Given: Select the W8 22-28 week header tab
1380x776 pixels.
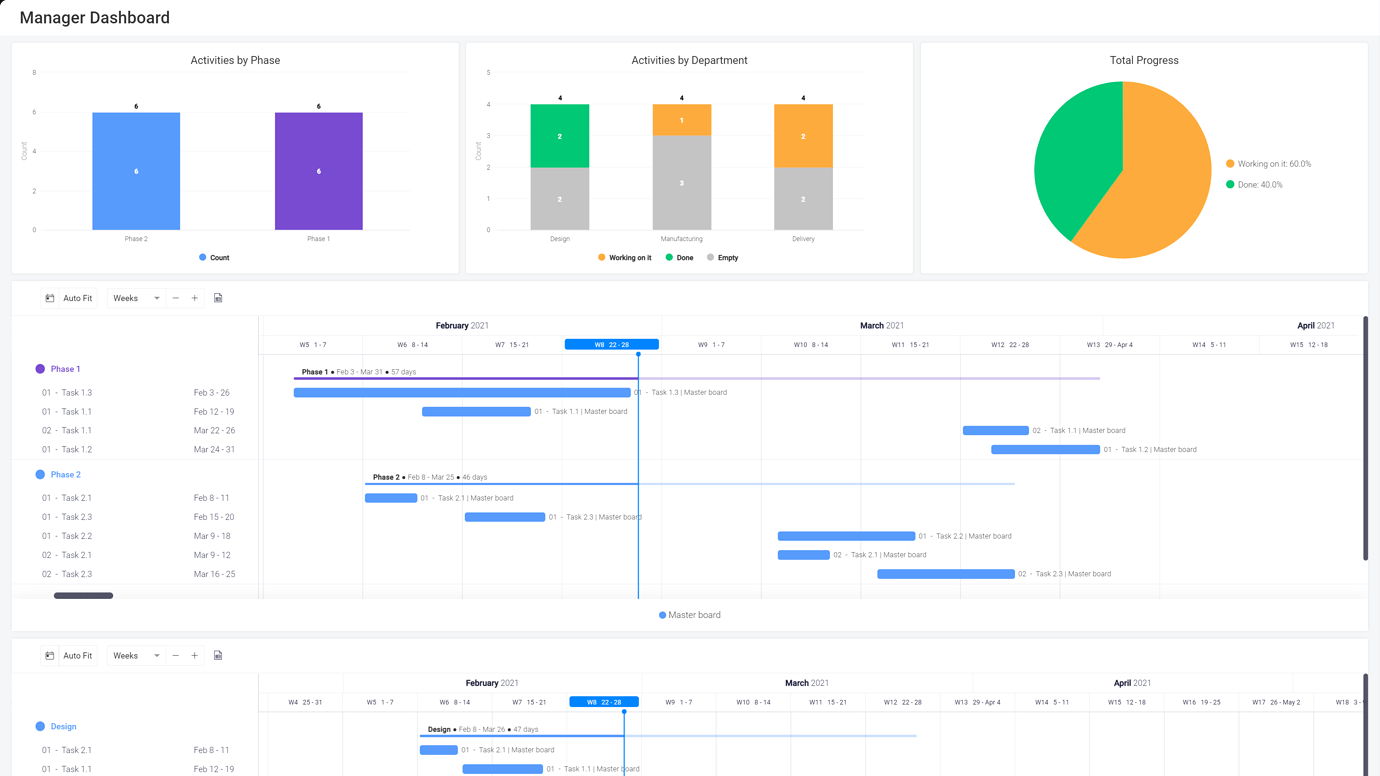Looking at the screenshot, I should tap(611, 343).
